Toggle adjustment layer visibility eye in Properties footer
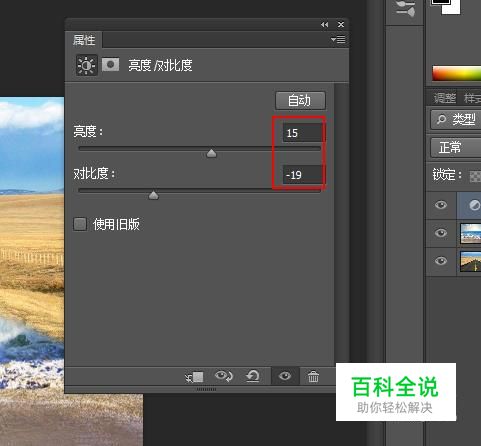Screen dimensions: 481x446 285,376
